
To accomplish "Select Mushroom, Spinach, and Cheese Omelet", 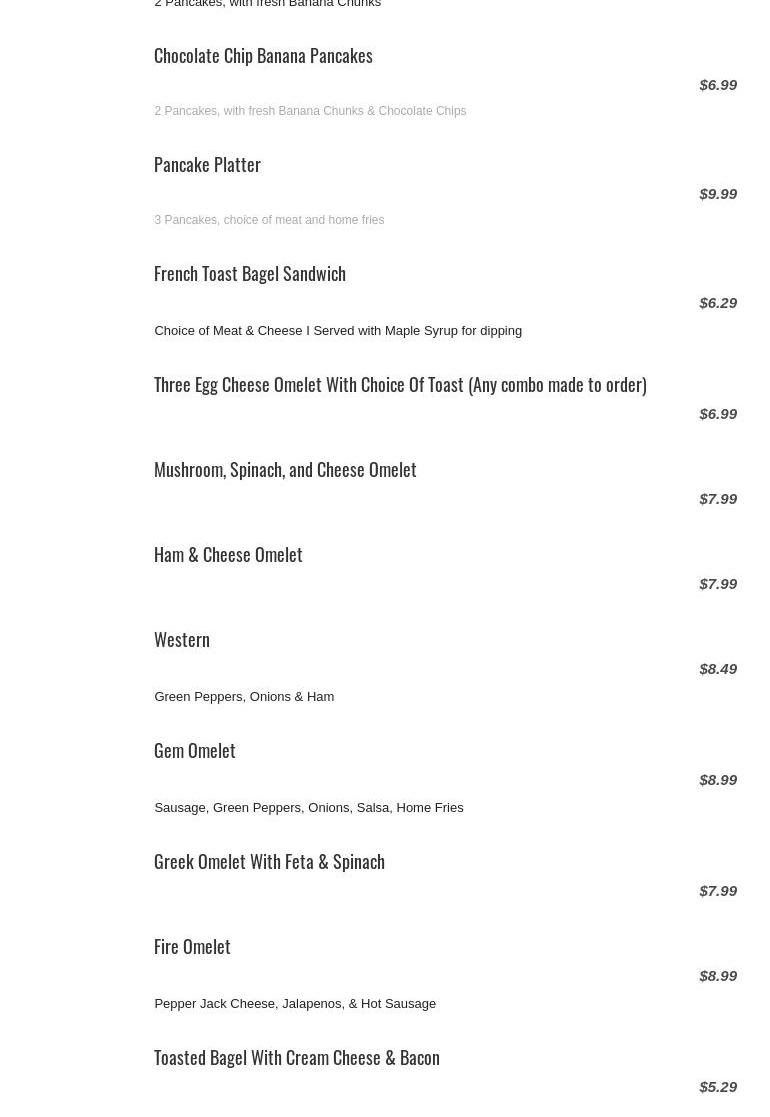I will click(x=285, y=470).
